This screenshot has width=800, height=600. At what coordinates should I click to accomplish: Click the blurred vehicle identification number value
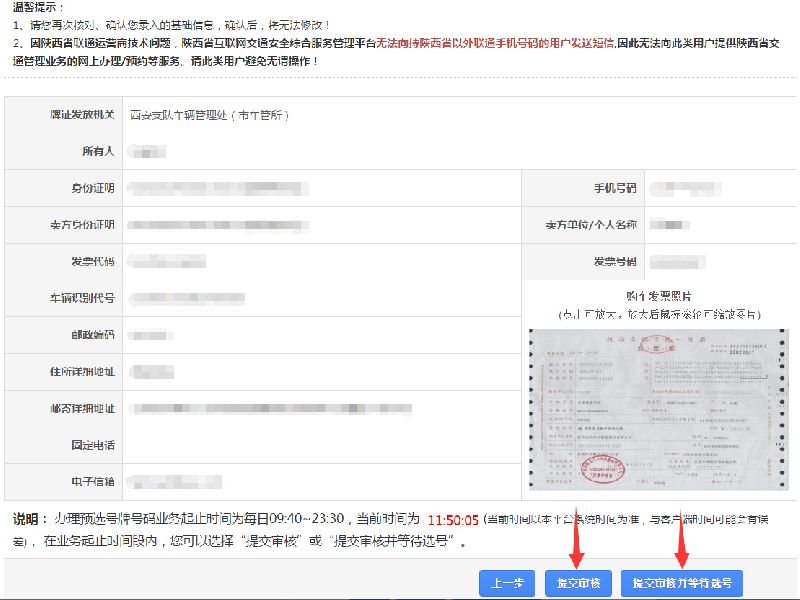pos(187,298)
